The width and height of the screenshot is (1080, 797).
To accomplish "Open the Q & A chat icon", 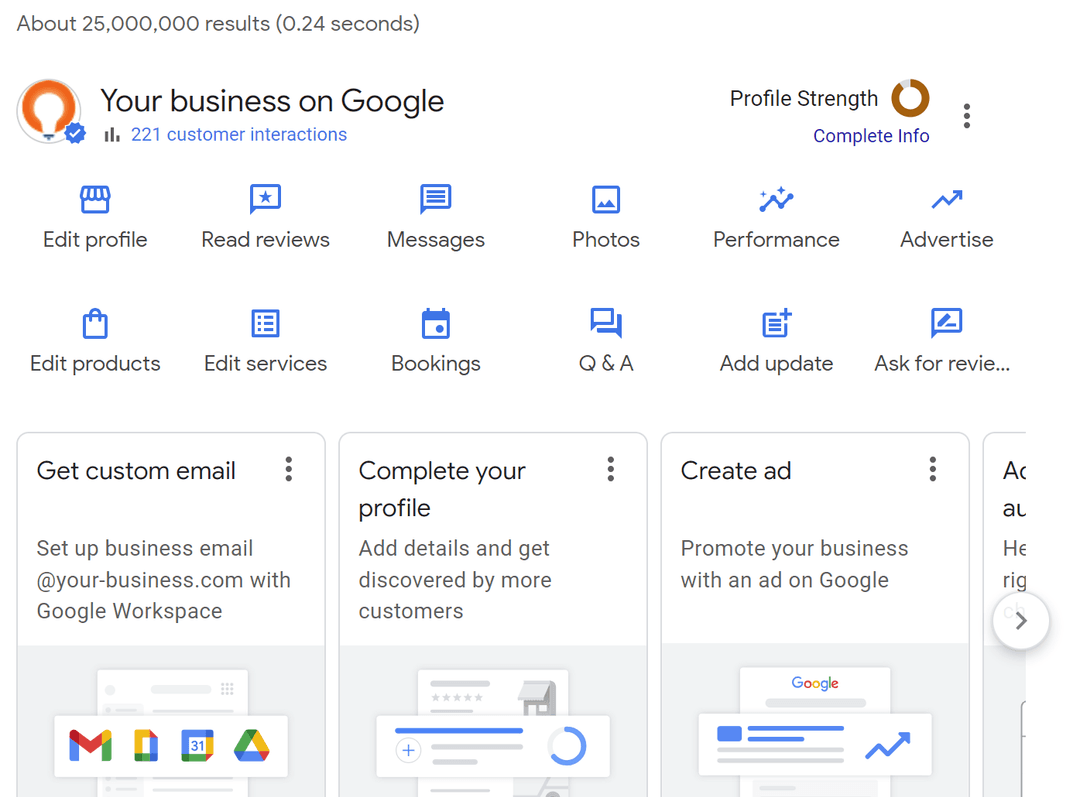I will click(606, 323).
